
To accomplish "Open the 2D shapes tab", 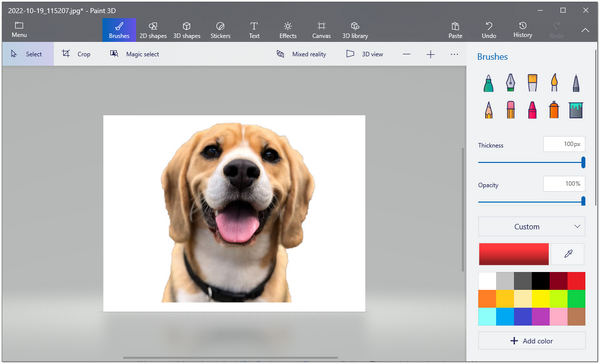I will (x=153, y=30).
